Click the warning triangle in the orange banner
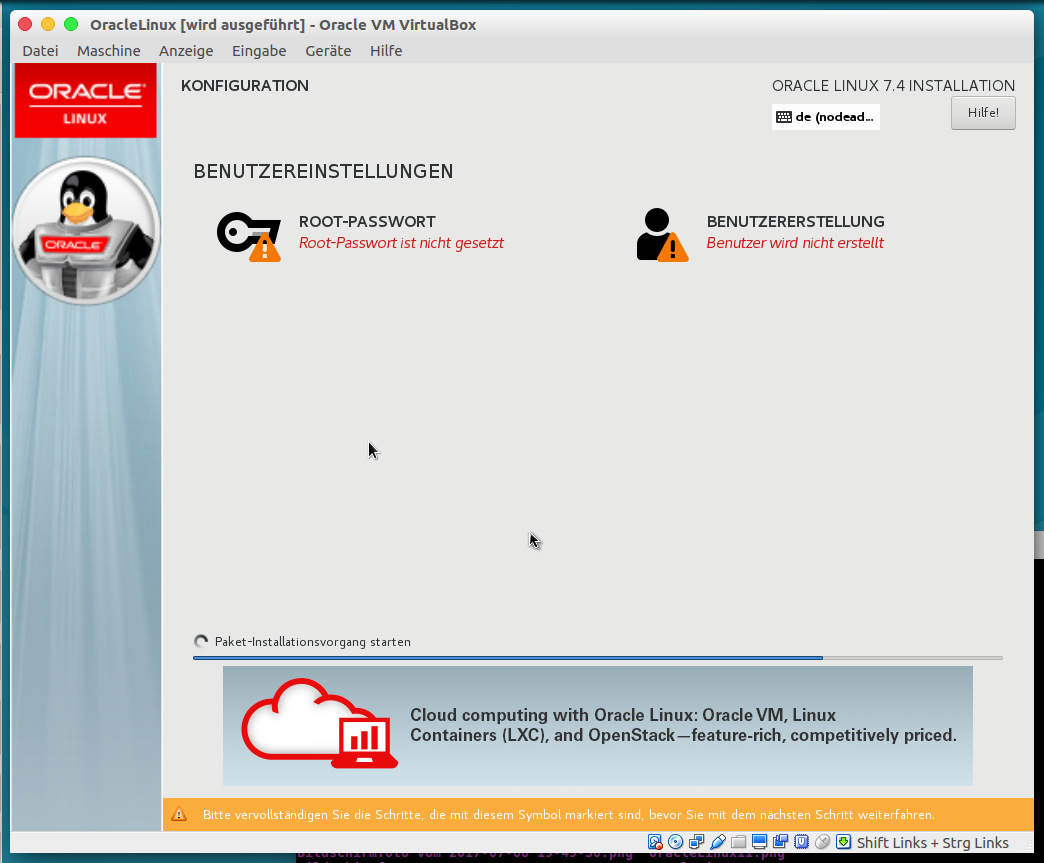1044x863 pixels. coord(179,814)
